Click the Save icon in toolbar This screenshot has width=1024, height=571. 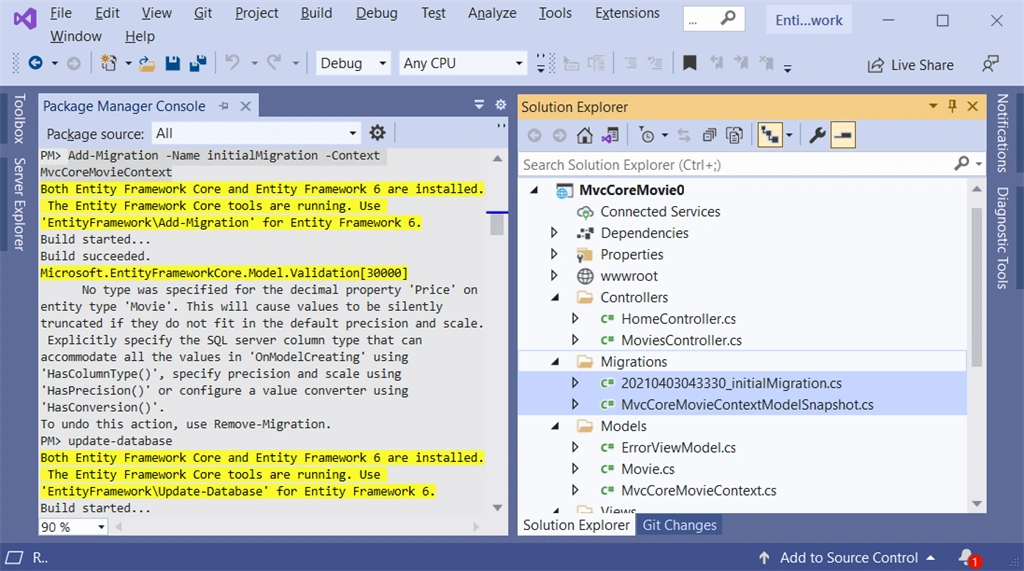point(172,63)
